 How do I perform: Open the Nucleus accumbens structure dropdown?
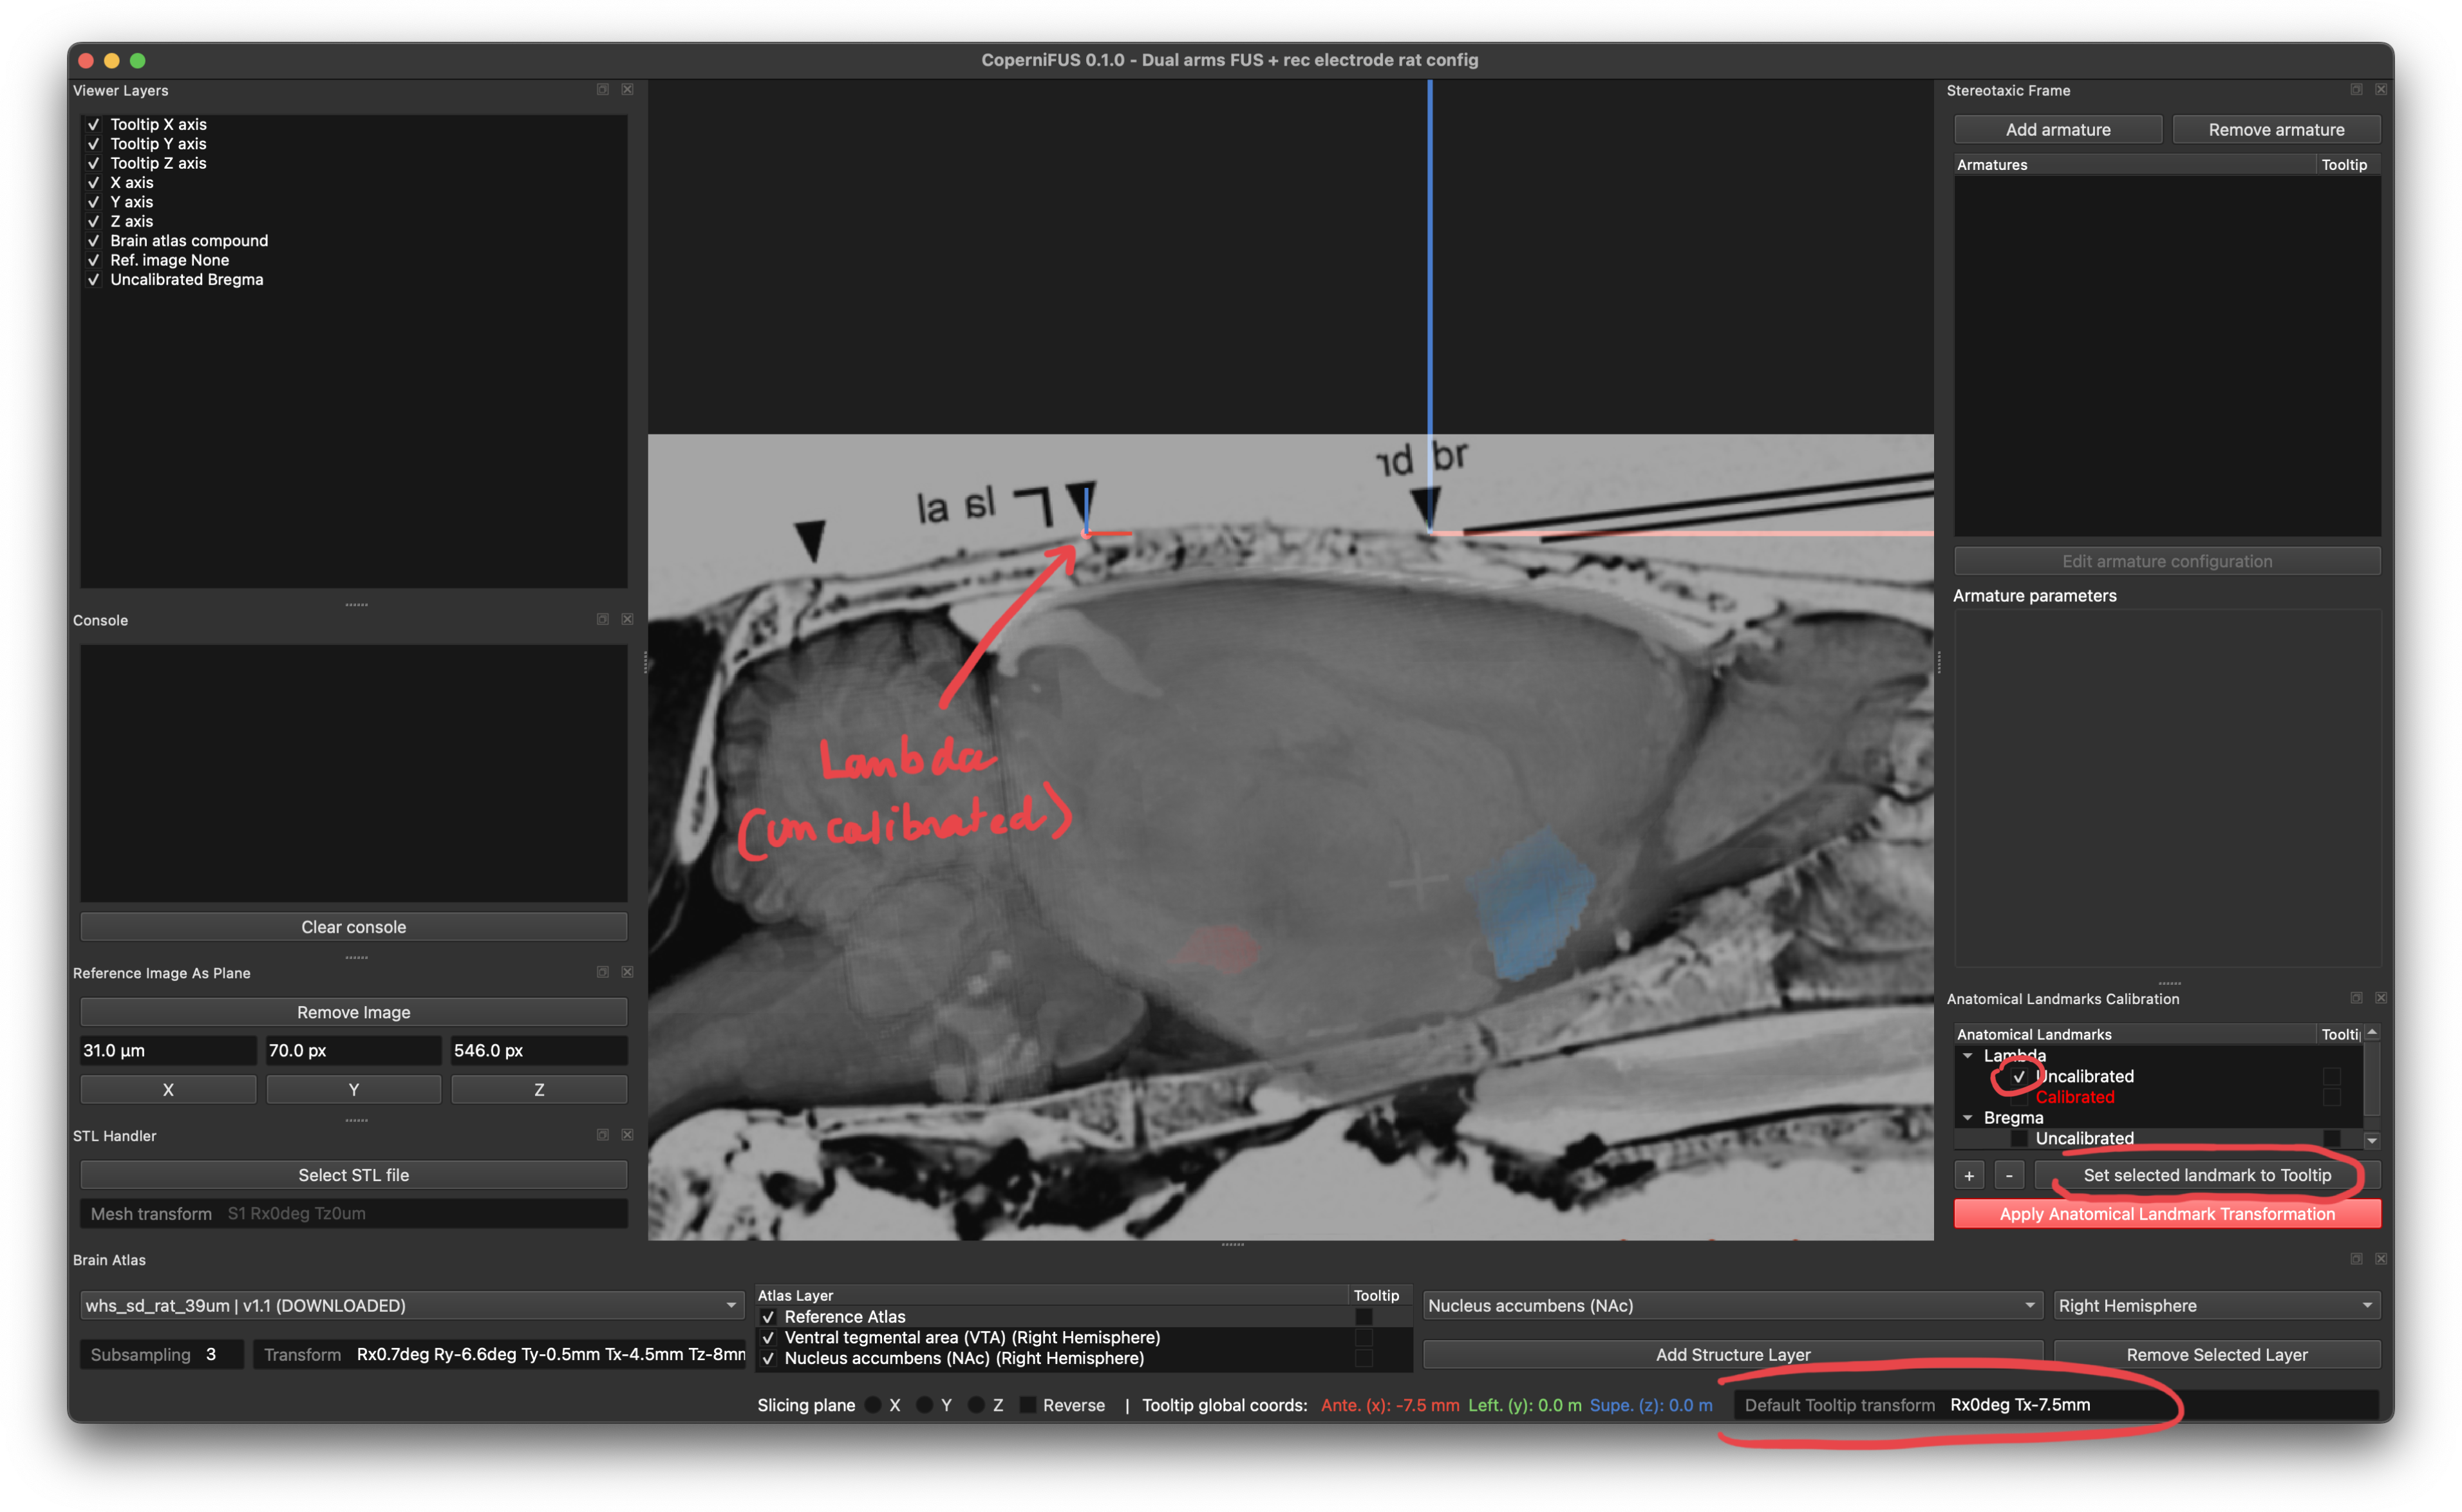pyautogui.click(x=1732, y=1306)
